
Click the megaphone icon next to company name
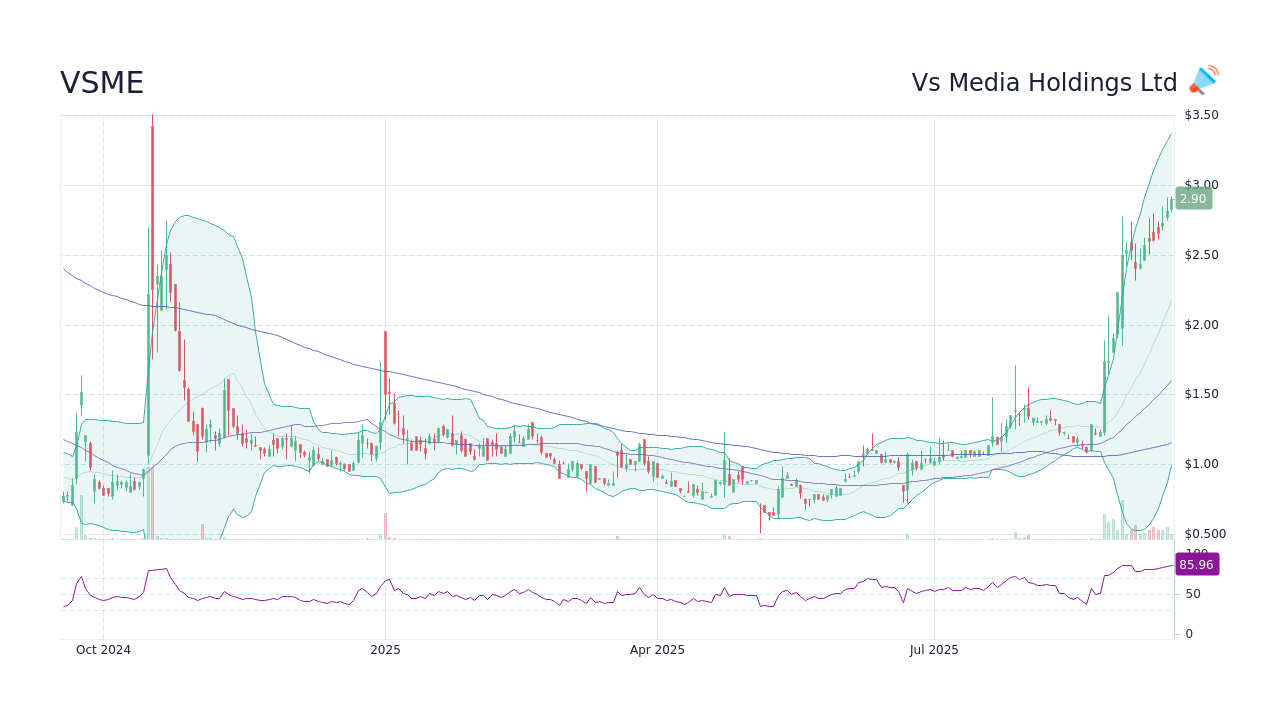pyautogui.click(x=1201, y=79)
